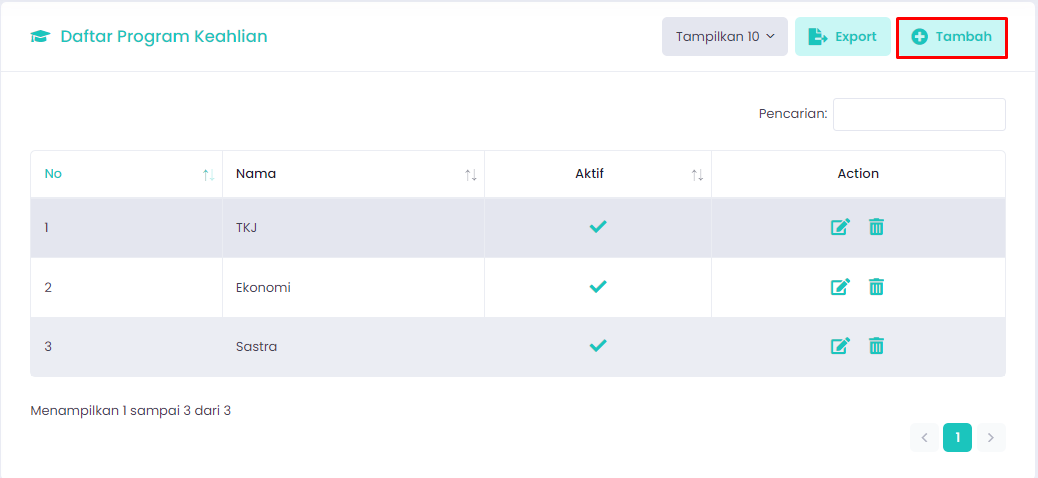Click the Aktif checkmark for TKJ
The height and width of the screenshot is (478, 1038).
(x=598, y=227)
